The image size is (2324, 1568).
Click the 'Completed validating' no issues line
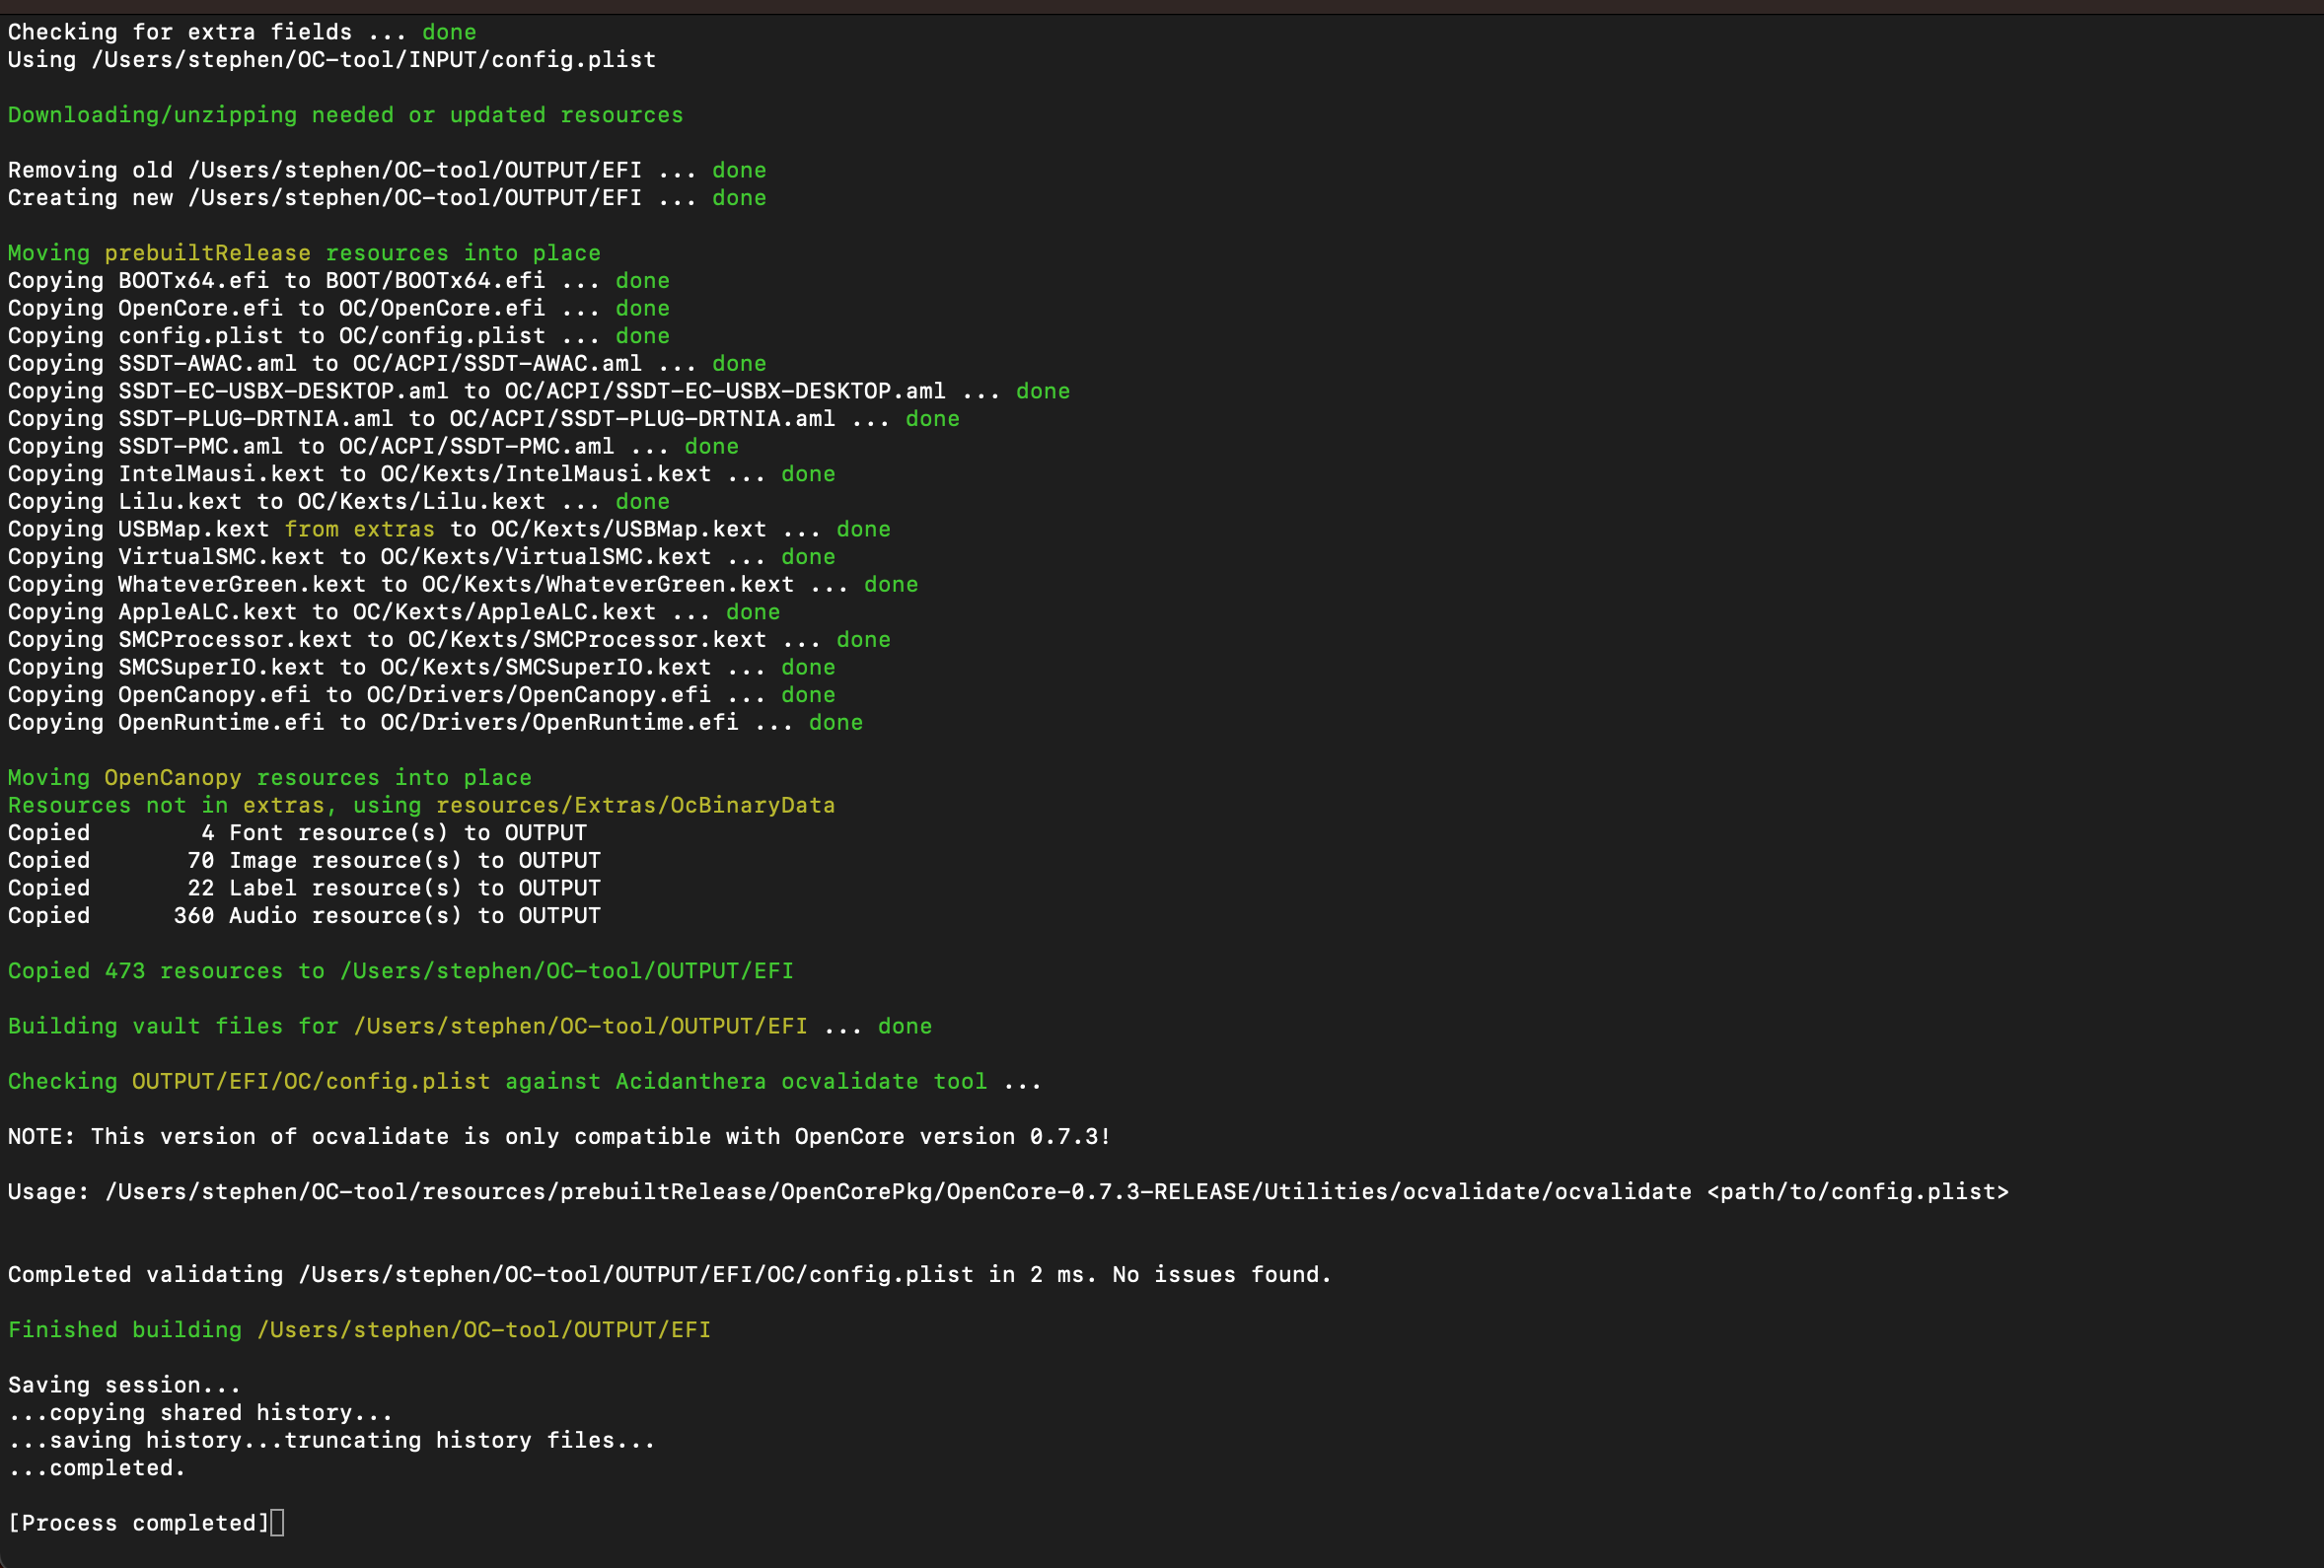pyautogui.click(x=670, y=1275)
